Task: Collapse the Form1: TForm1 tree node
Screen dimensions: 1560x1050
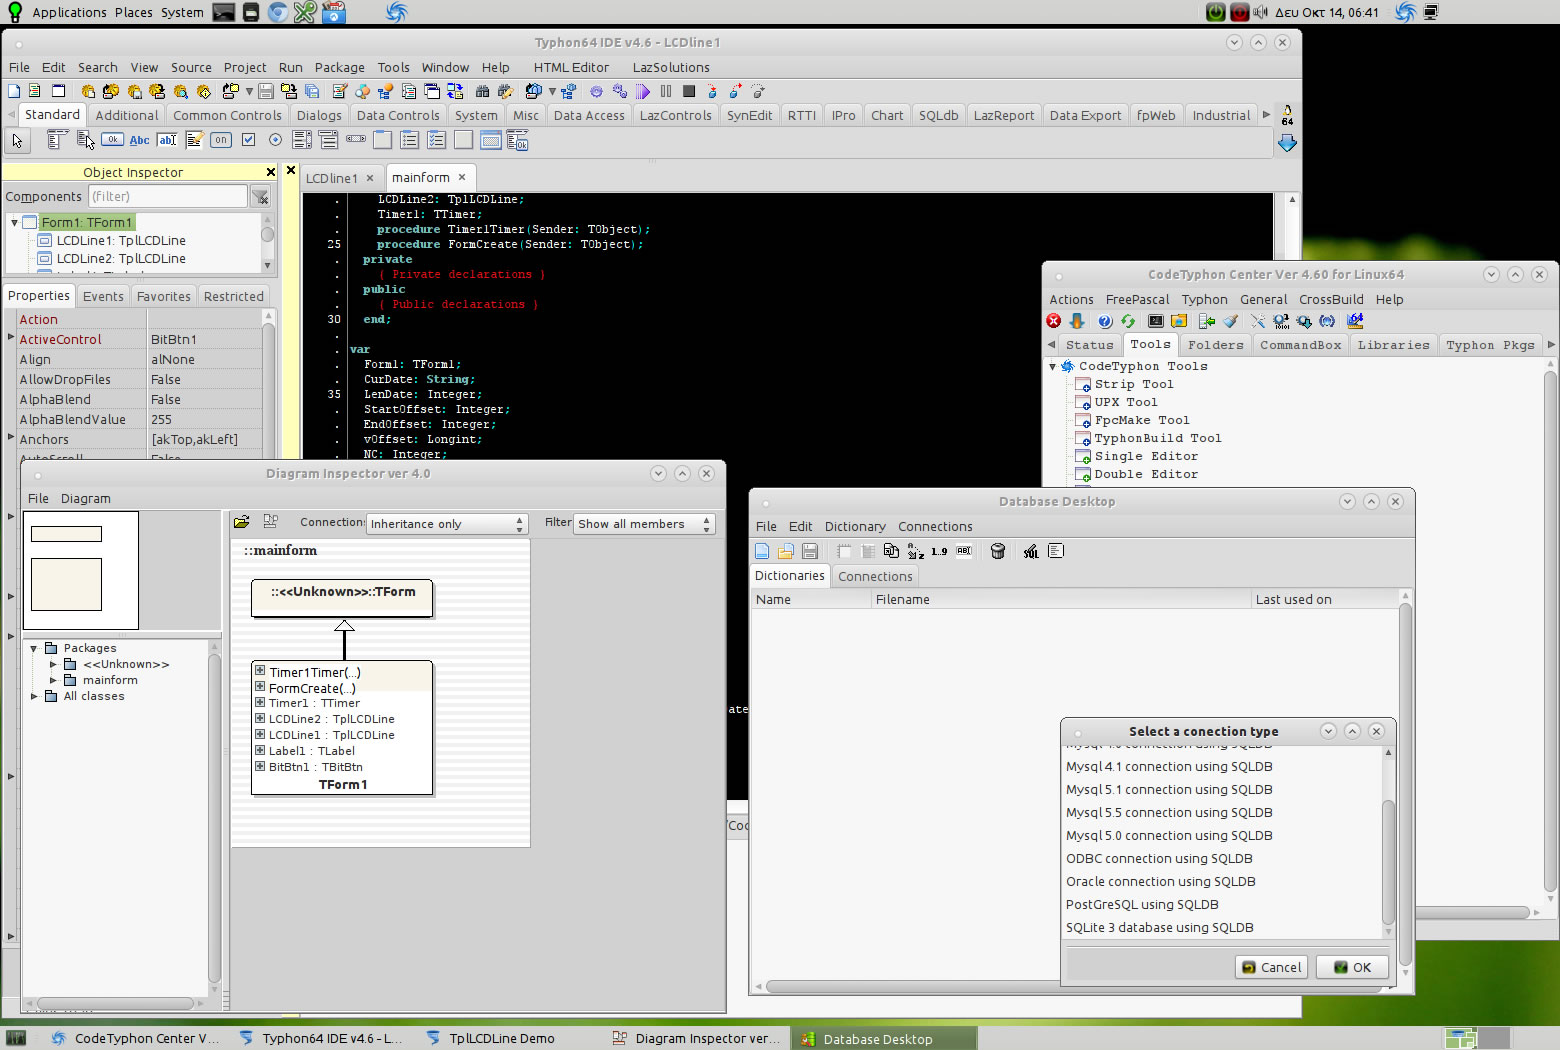Action: (14, 222)
